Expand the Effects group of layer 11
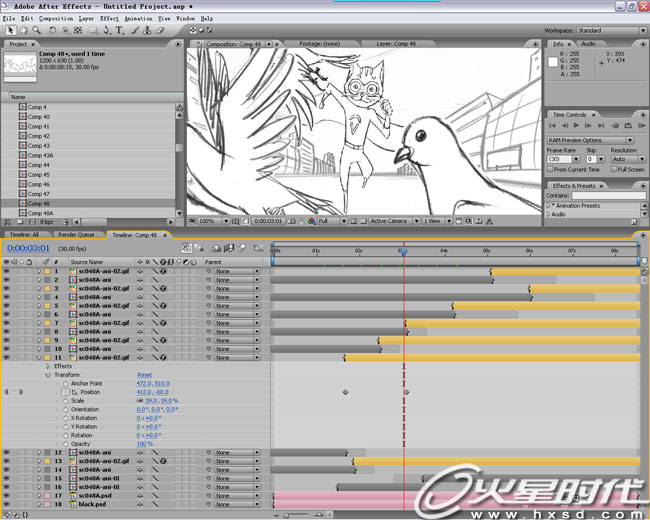The width and height of the screenshot is (650, 520). 48,366
